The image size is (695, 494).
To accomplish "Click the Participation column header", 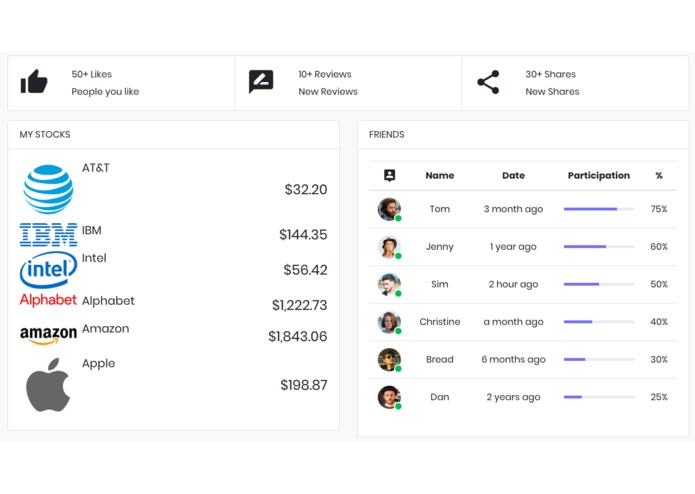I will pyautogui.click(x=599, y=175).
